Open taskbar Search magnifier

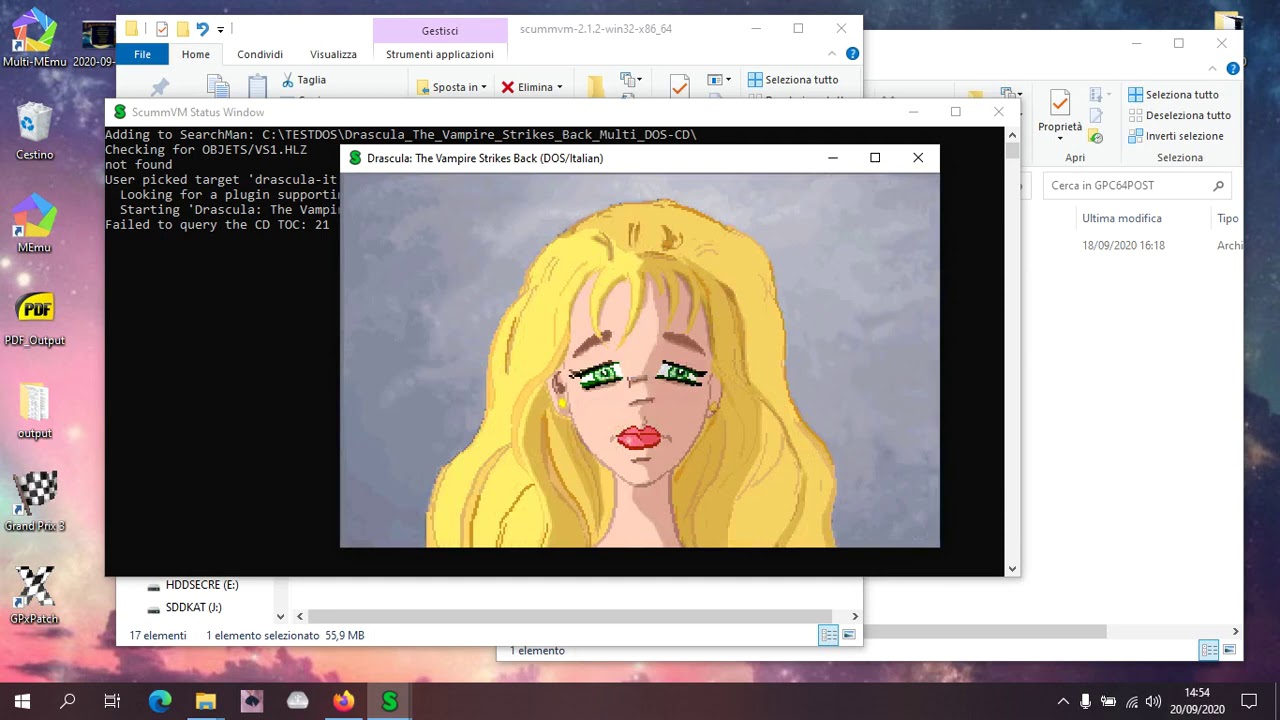pos(67,701)
